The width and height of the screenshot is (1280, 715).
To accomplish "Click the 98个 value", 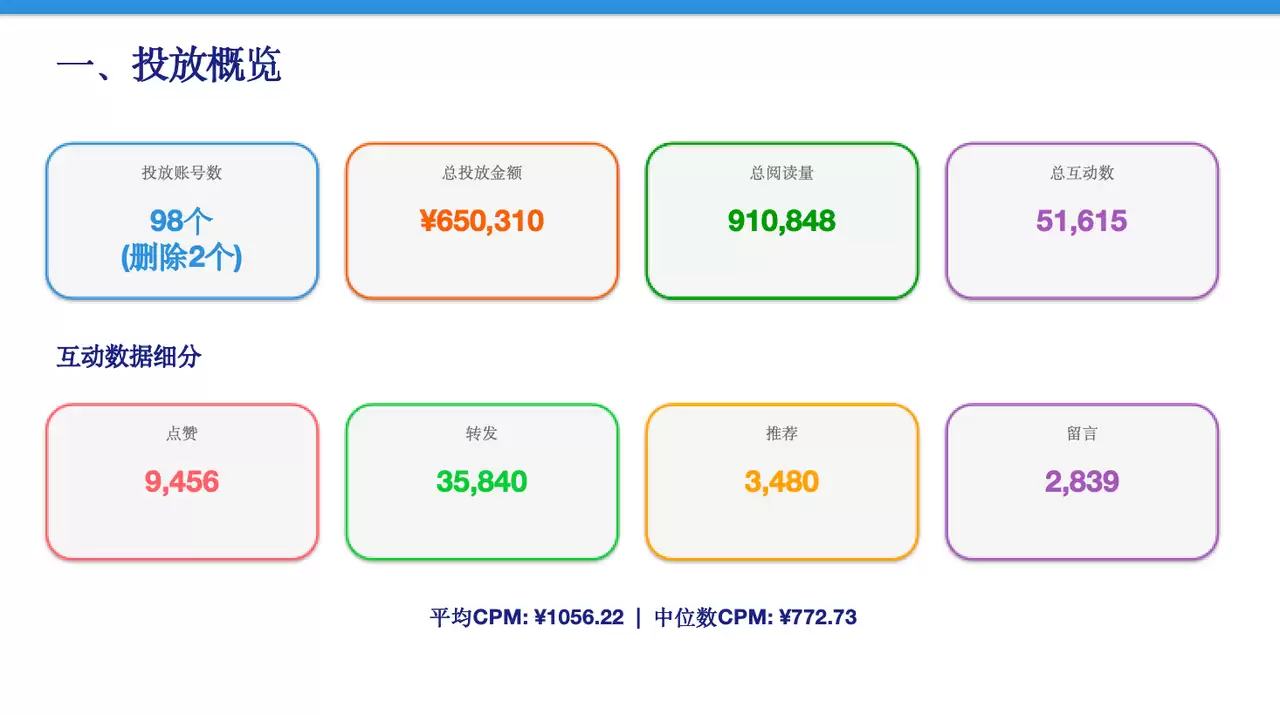I will point(182,221).
